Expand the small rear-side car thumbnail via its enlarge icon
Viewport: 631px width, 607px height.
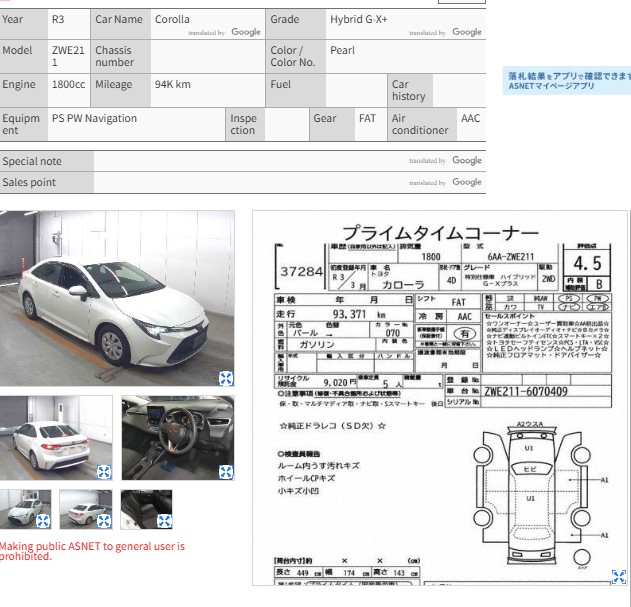tap(104, 521)
